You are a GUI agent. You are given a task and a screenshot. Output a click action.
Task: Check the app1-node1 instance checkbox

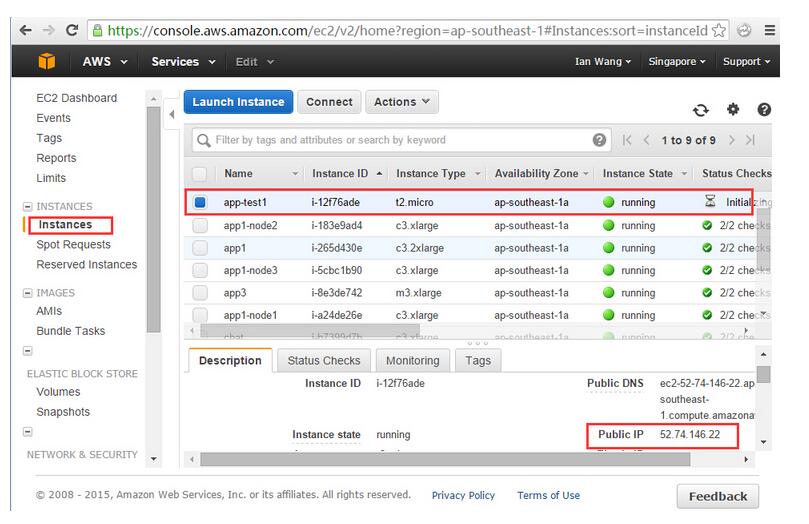pyautogui.click(x=200, y=315)
